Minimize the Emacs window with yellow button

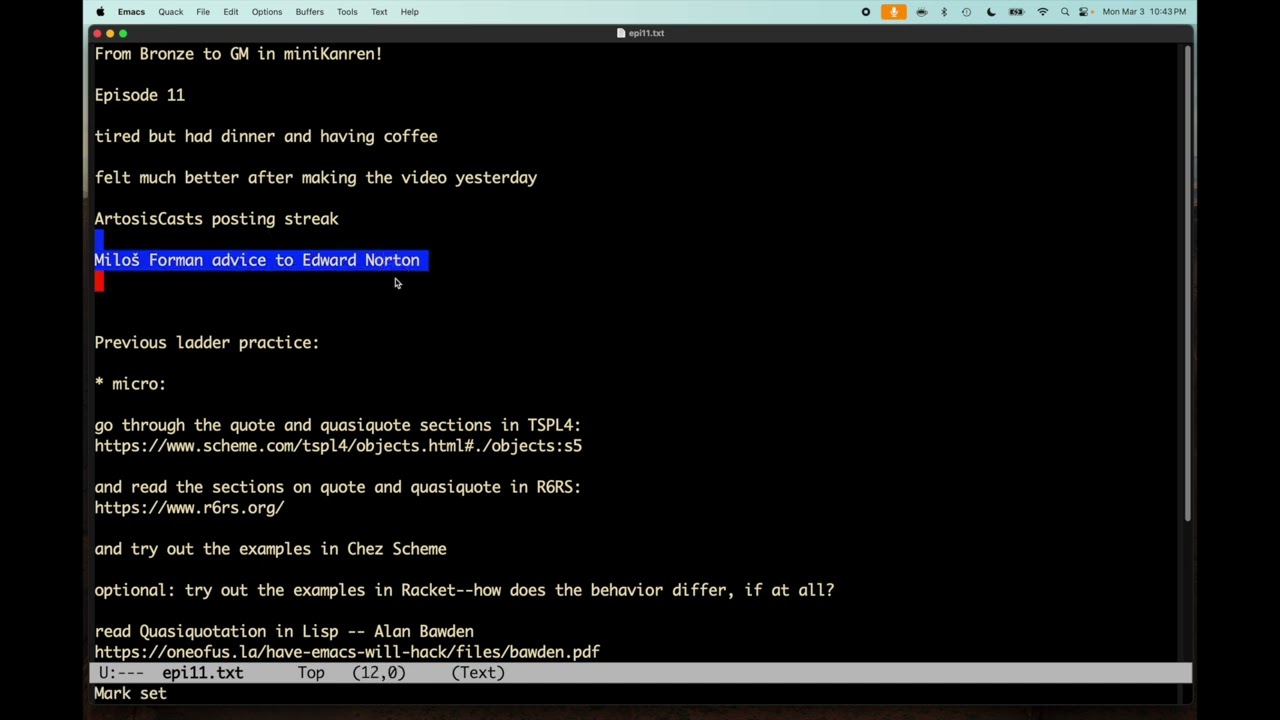[x=110, y=33]
